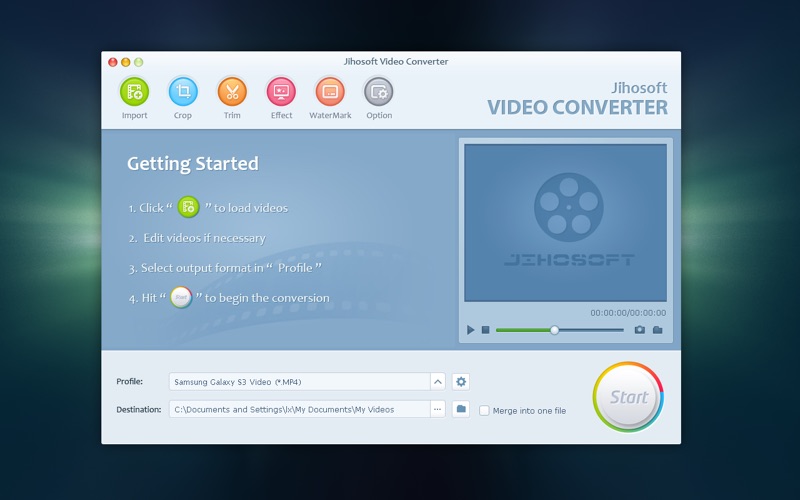Click the Samsung Galaxy S3 Video profile box

(299, 382)
